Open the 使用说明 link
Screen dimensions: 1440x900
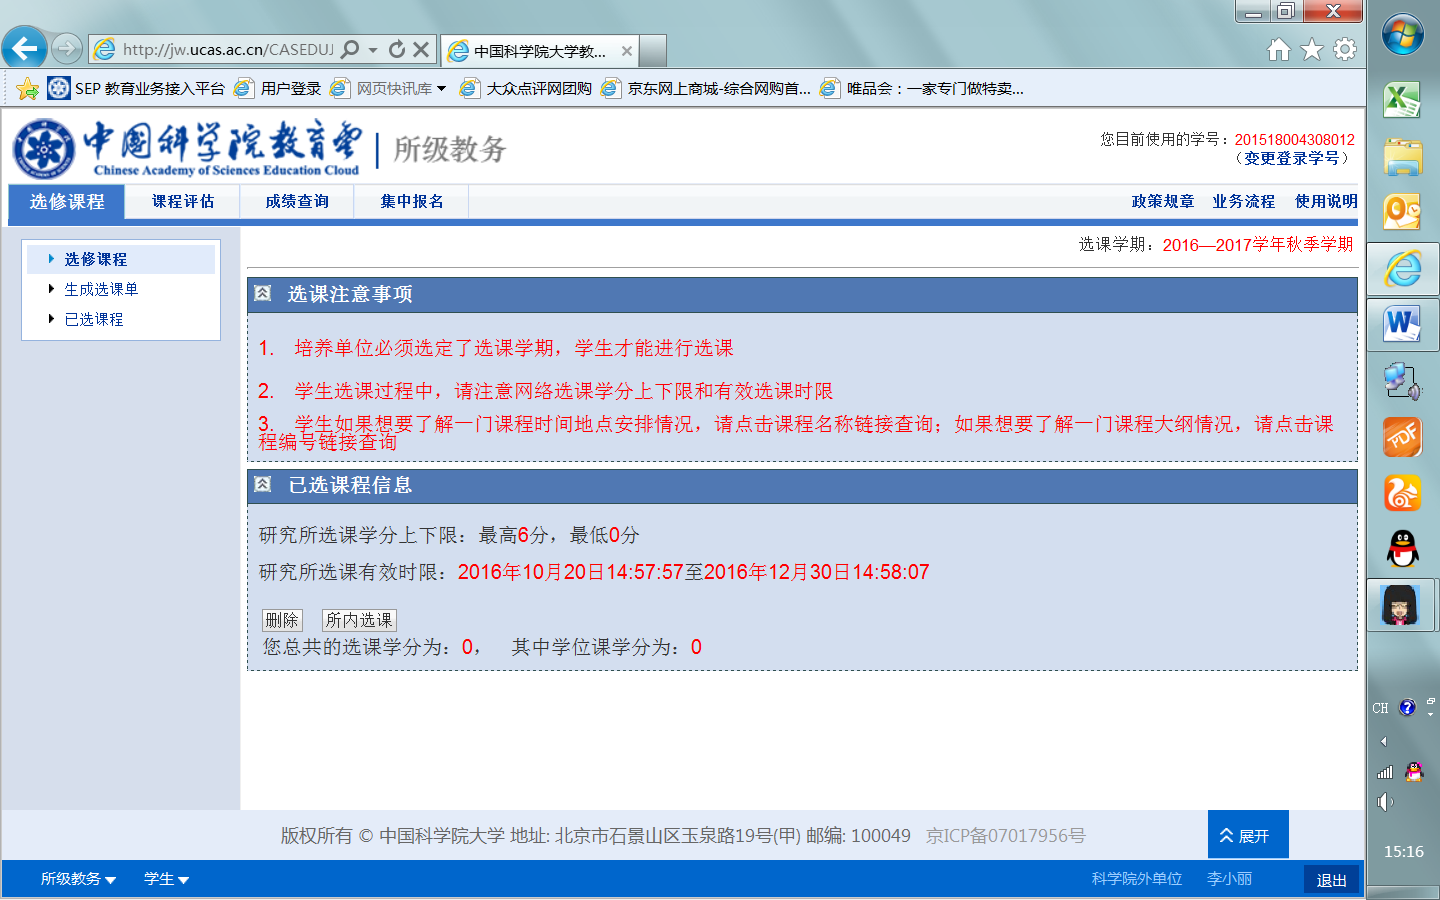[1326, 201]
